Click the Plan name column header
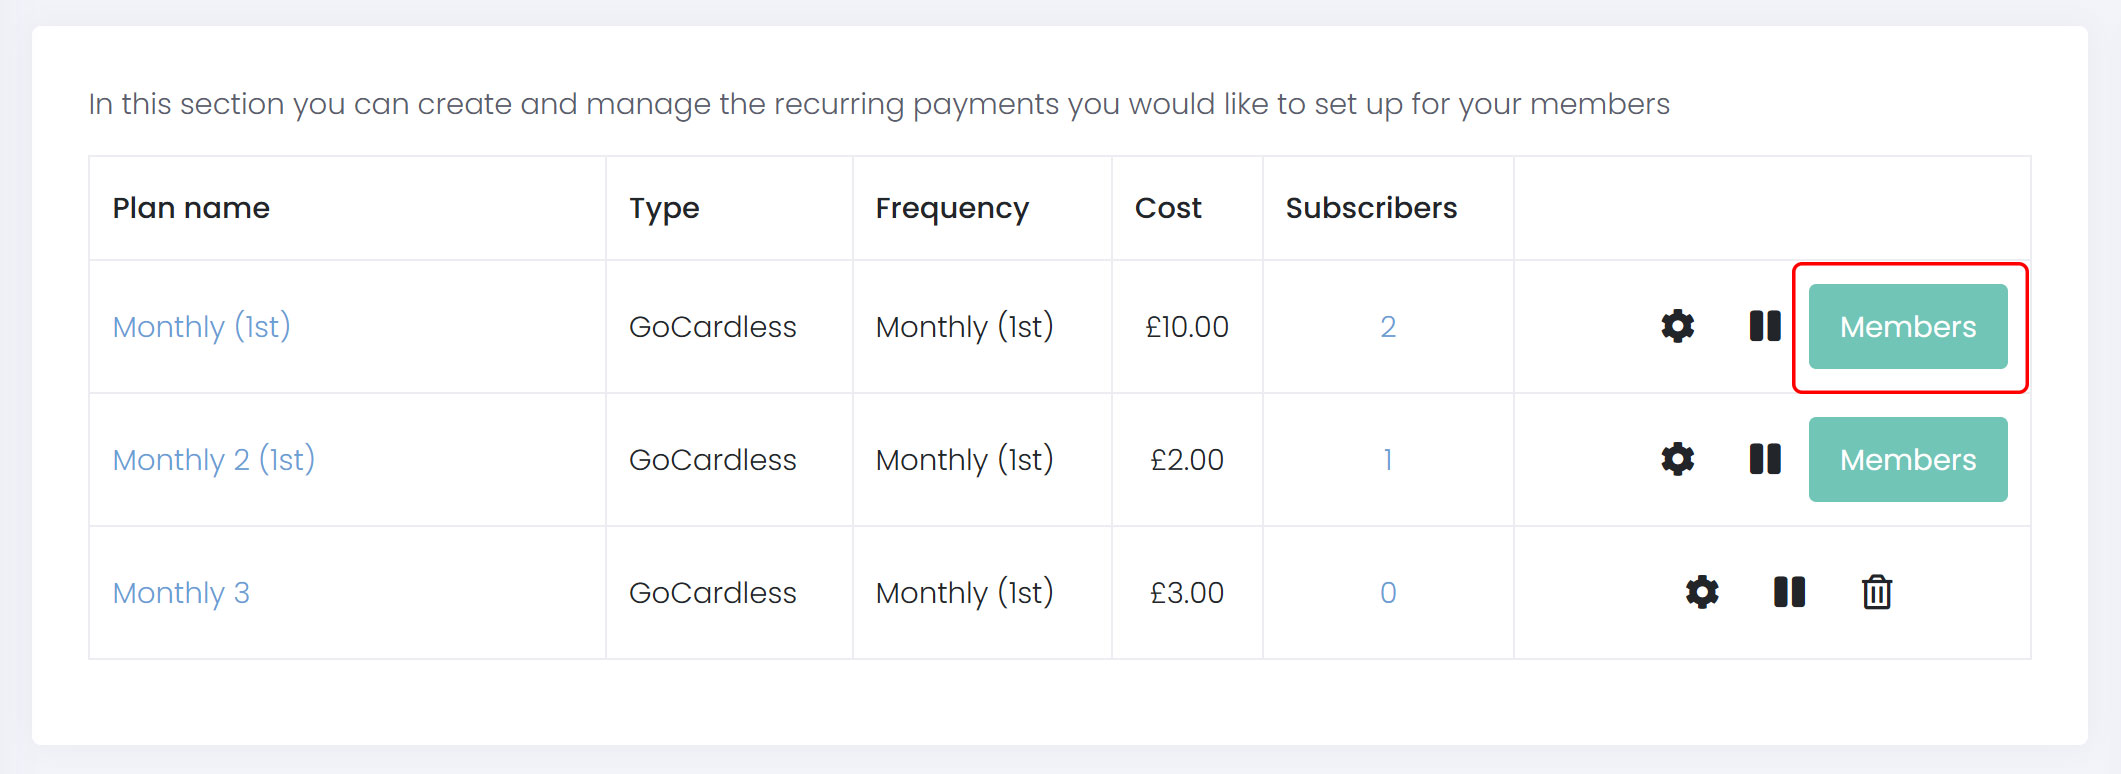 (x=191, y=208)
